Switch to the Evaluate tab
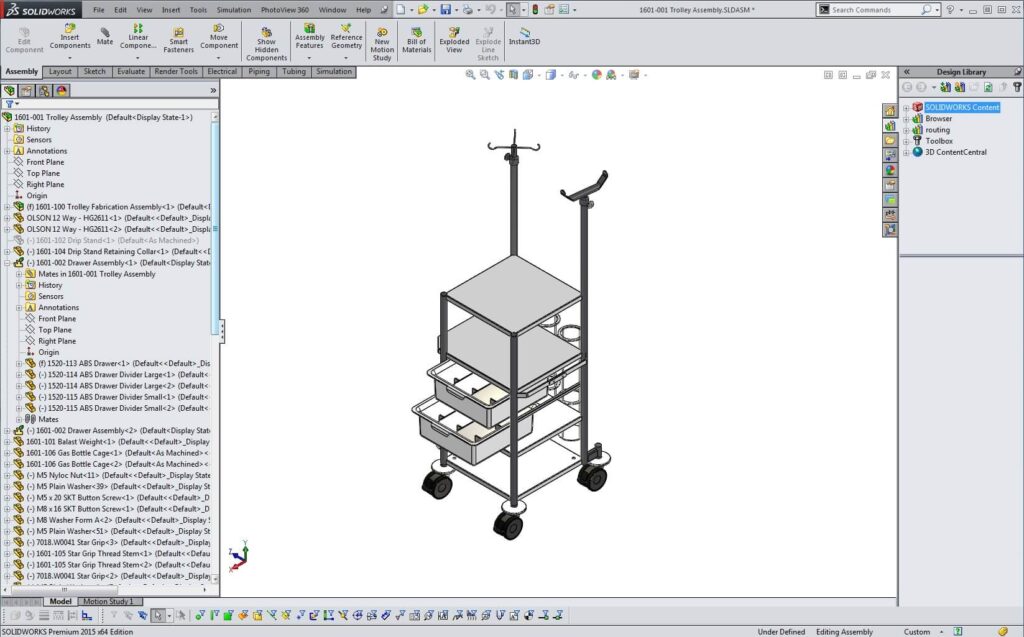 130,72
